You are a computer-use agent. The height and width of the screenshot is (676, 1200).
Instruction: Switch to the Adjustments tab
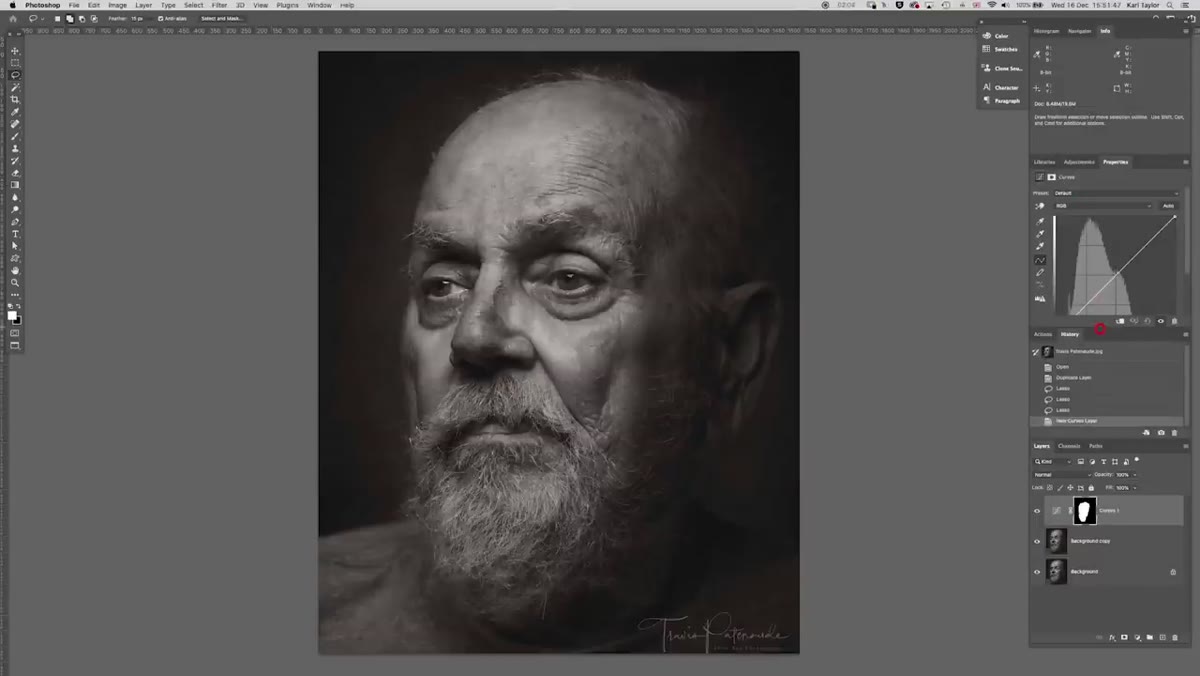tap(1078, 162)
